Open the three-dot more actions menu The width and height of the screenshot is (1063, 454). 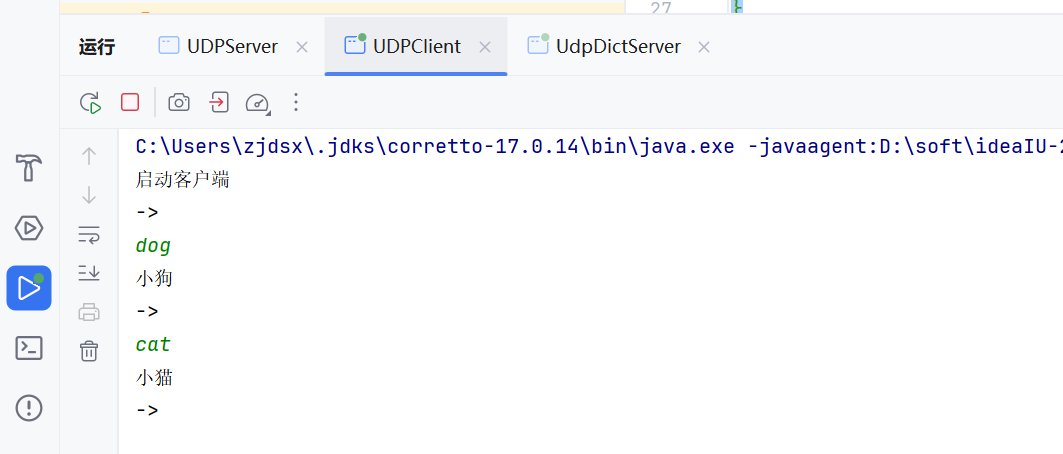pos(295,102)
